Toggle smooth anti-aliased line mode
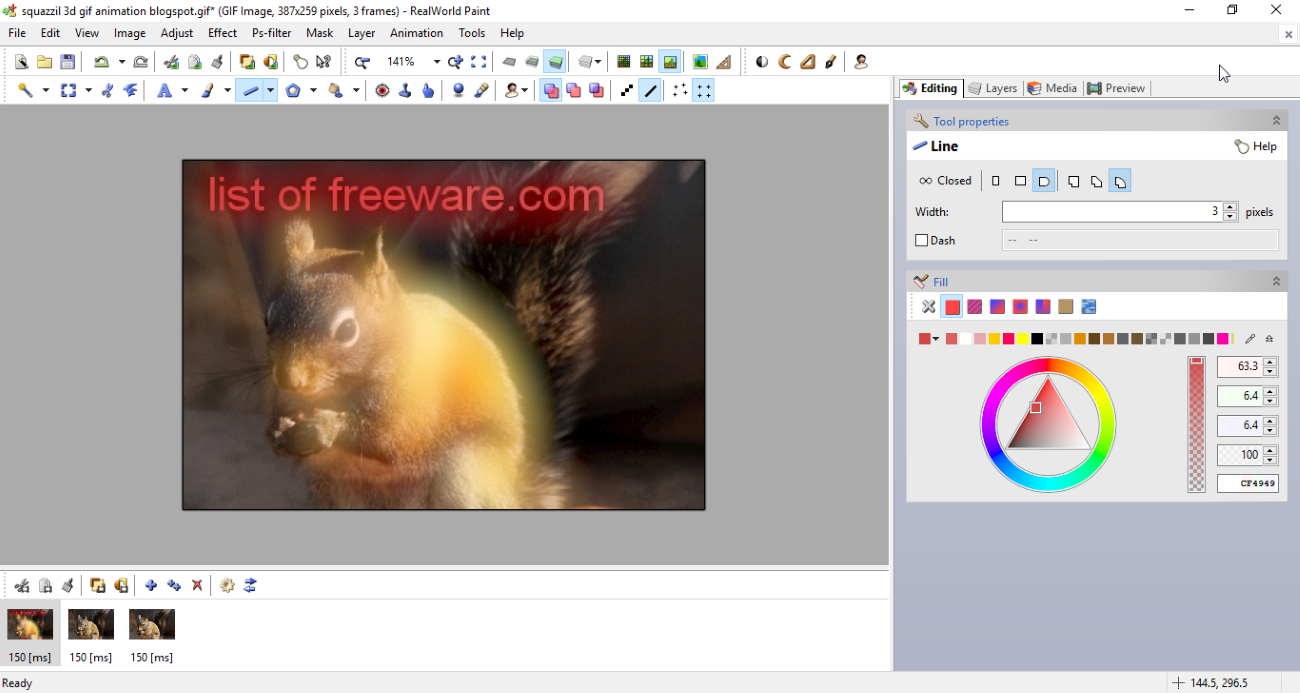The height and width of the screenshot is (693, 1300). (x=651, y=90)
